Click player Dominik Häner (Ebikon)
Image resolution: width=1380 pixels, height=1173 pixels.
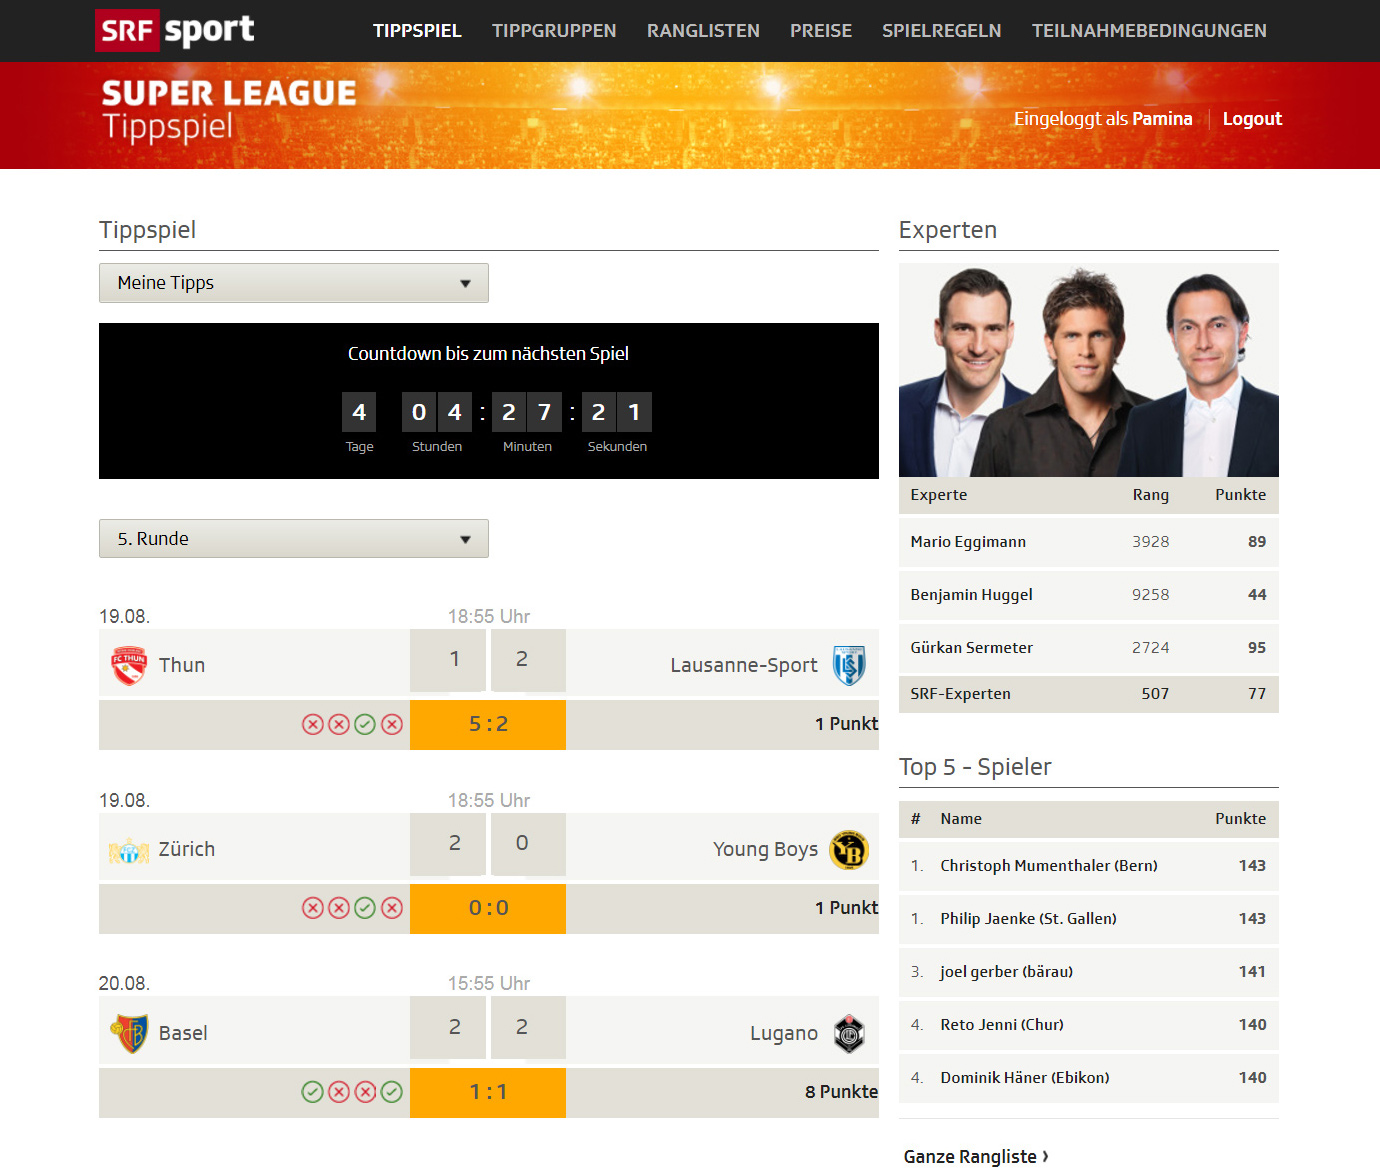1025,1078
